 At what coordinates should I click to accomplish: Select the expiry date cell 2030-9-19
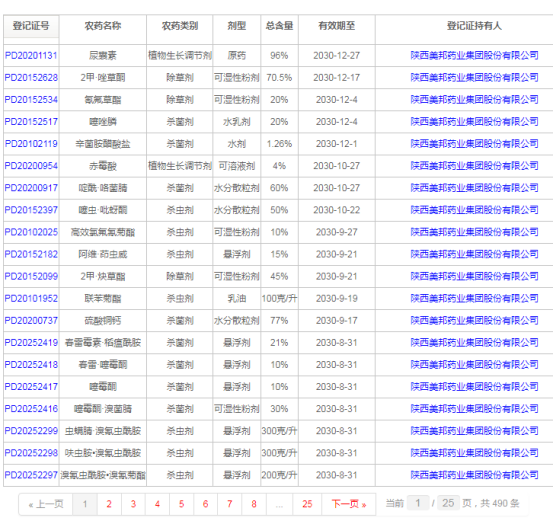click(337, 298)
